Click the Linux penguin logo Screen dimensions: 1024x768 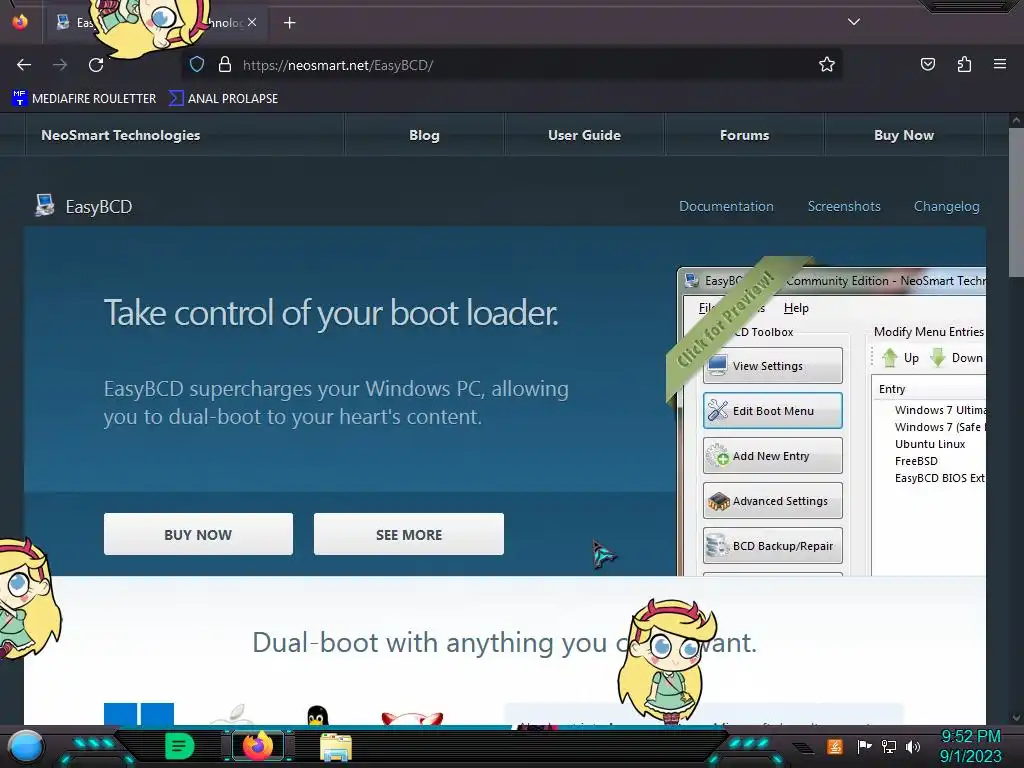point(317,715)
